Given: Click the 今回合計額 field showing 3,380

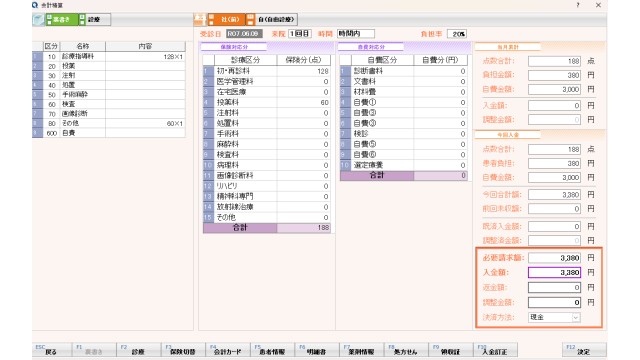Looking at the screenshot, I should point(554,195).
